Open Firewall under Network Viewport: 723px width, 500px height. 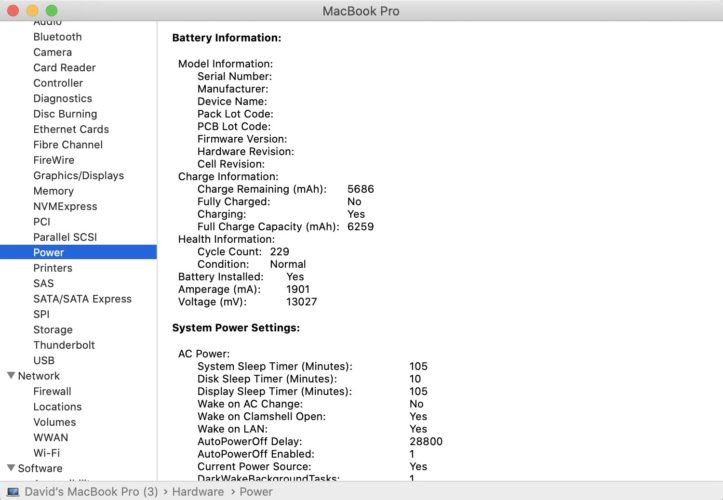point(52,391)
